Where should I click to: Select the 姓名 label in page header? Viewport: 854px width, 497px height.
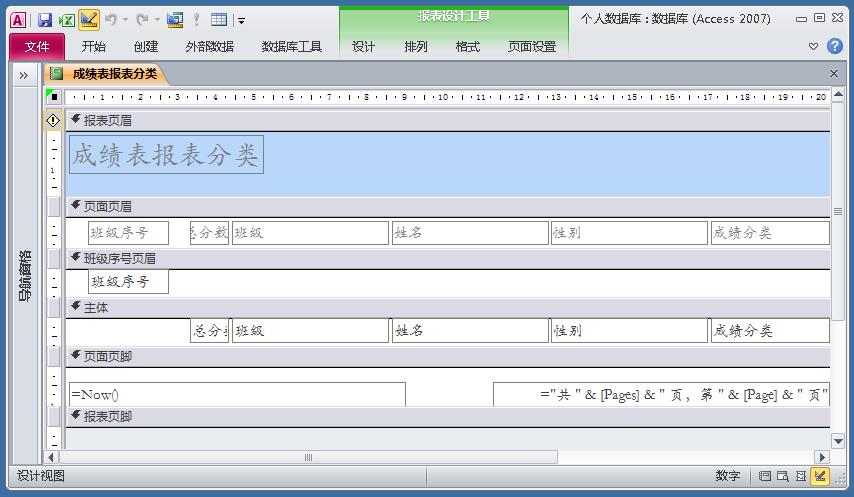click(470, 232)
